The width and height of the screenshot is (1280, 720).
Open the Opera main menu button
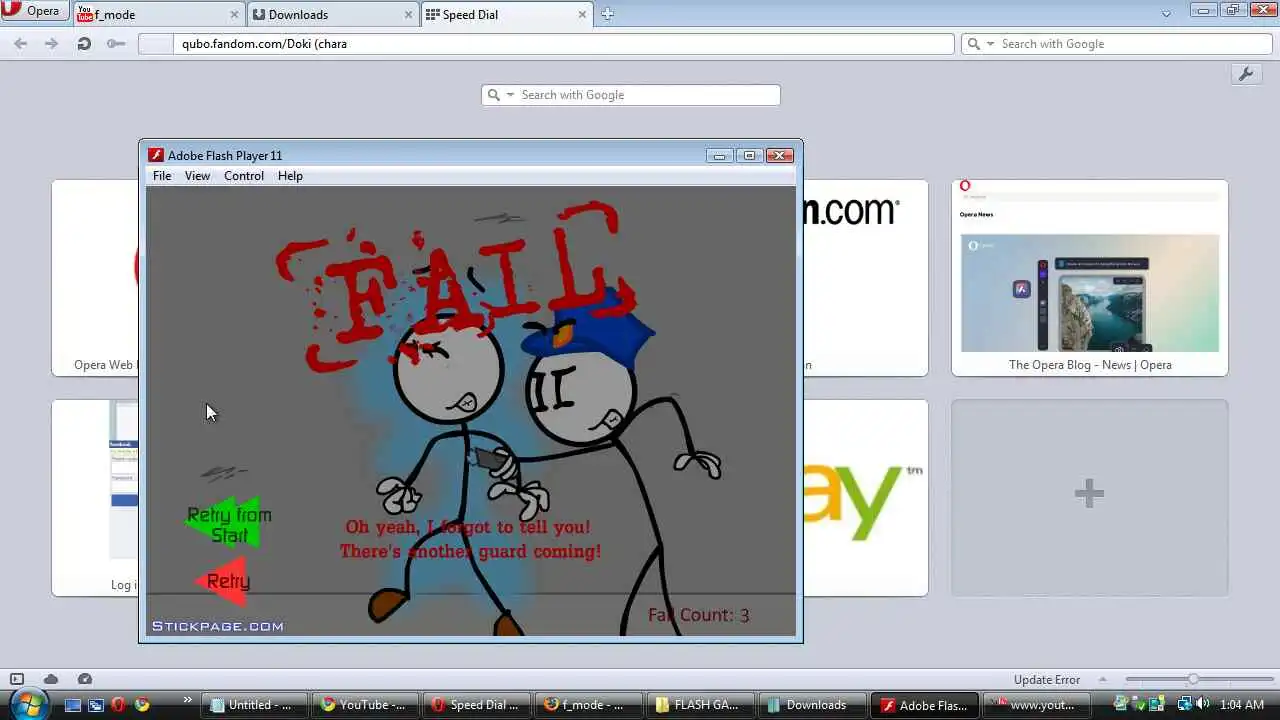(35, 11)
